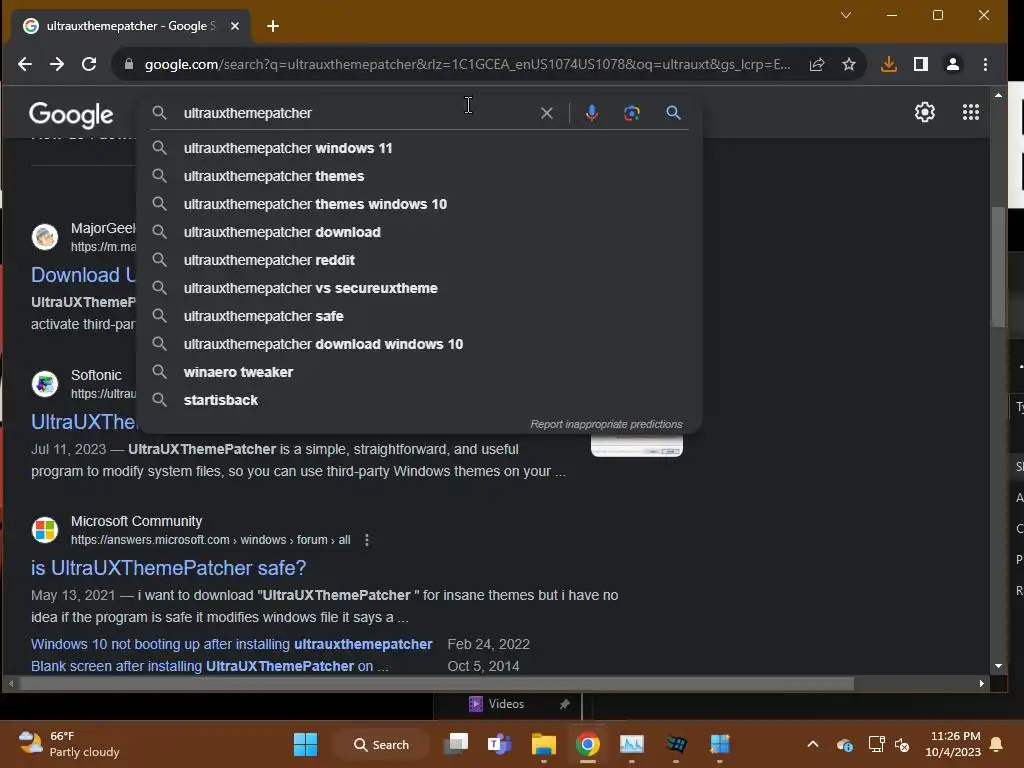Click the vertical page scrollbar
The image size is (1024, 768).
pyautogui.click(x=998, y=267)
